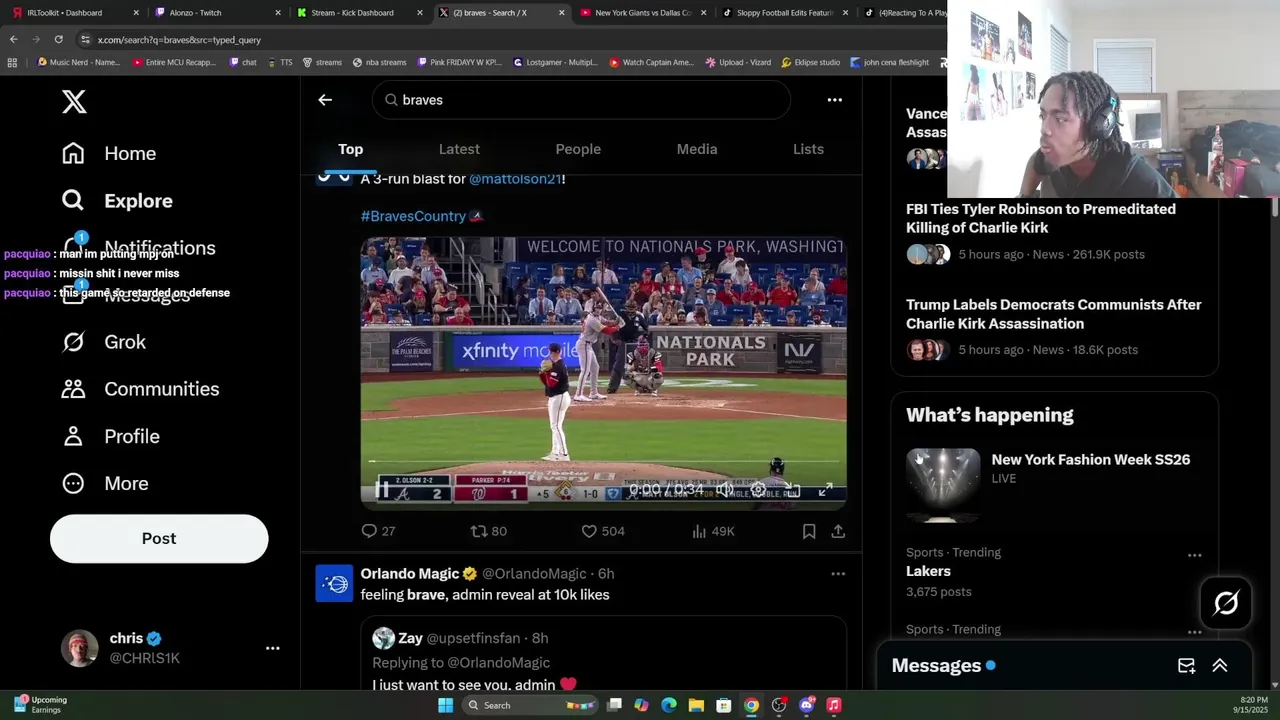Click the Post button

coord(159,538)
